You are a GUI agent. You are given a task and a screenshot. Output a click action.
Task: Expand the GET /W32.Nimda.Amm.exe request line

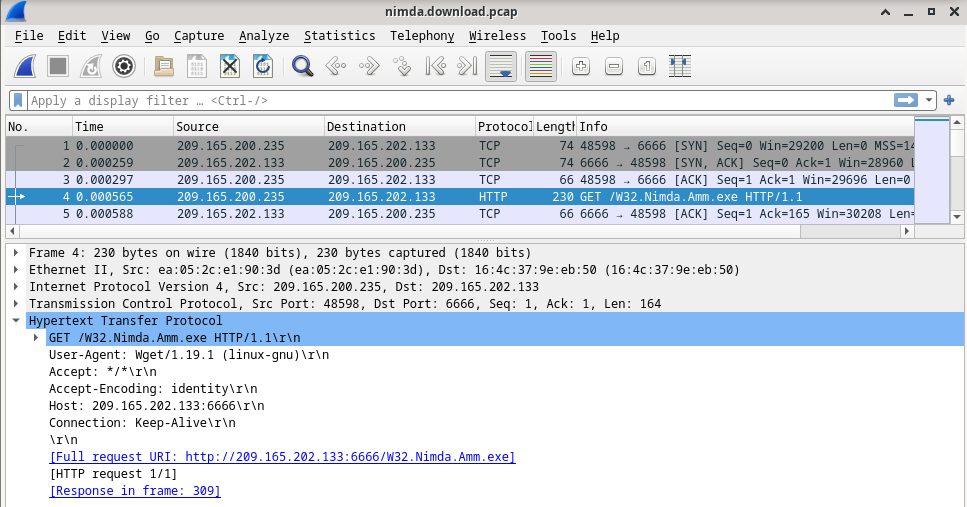tap(36, 337)
